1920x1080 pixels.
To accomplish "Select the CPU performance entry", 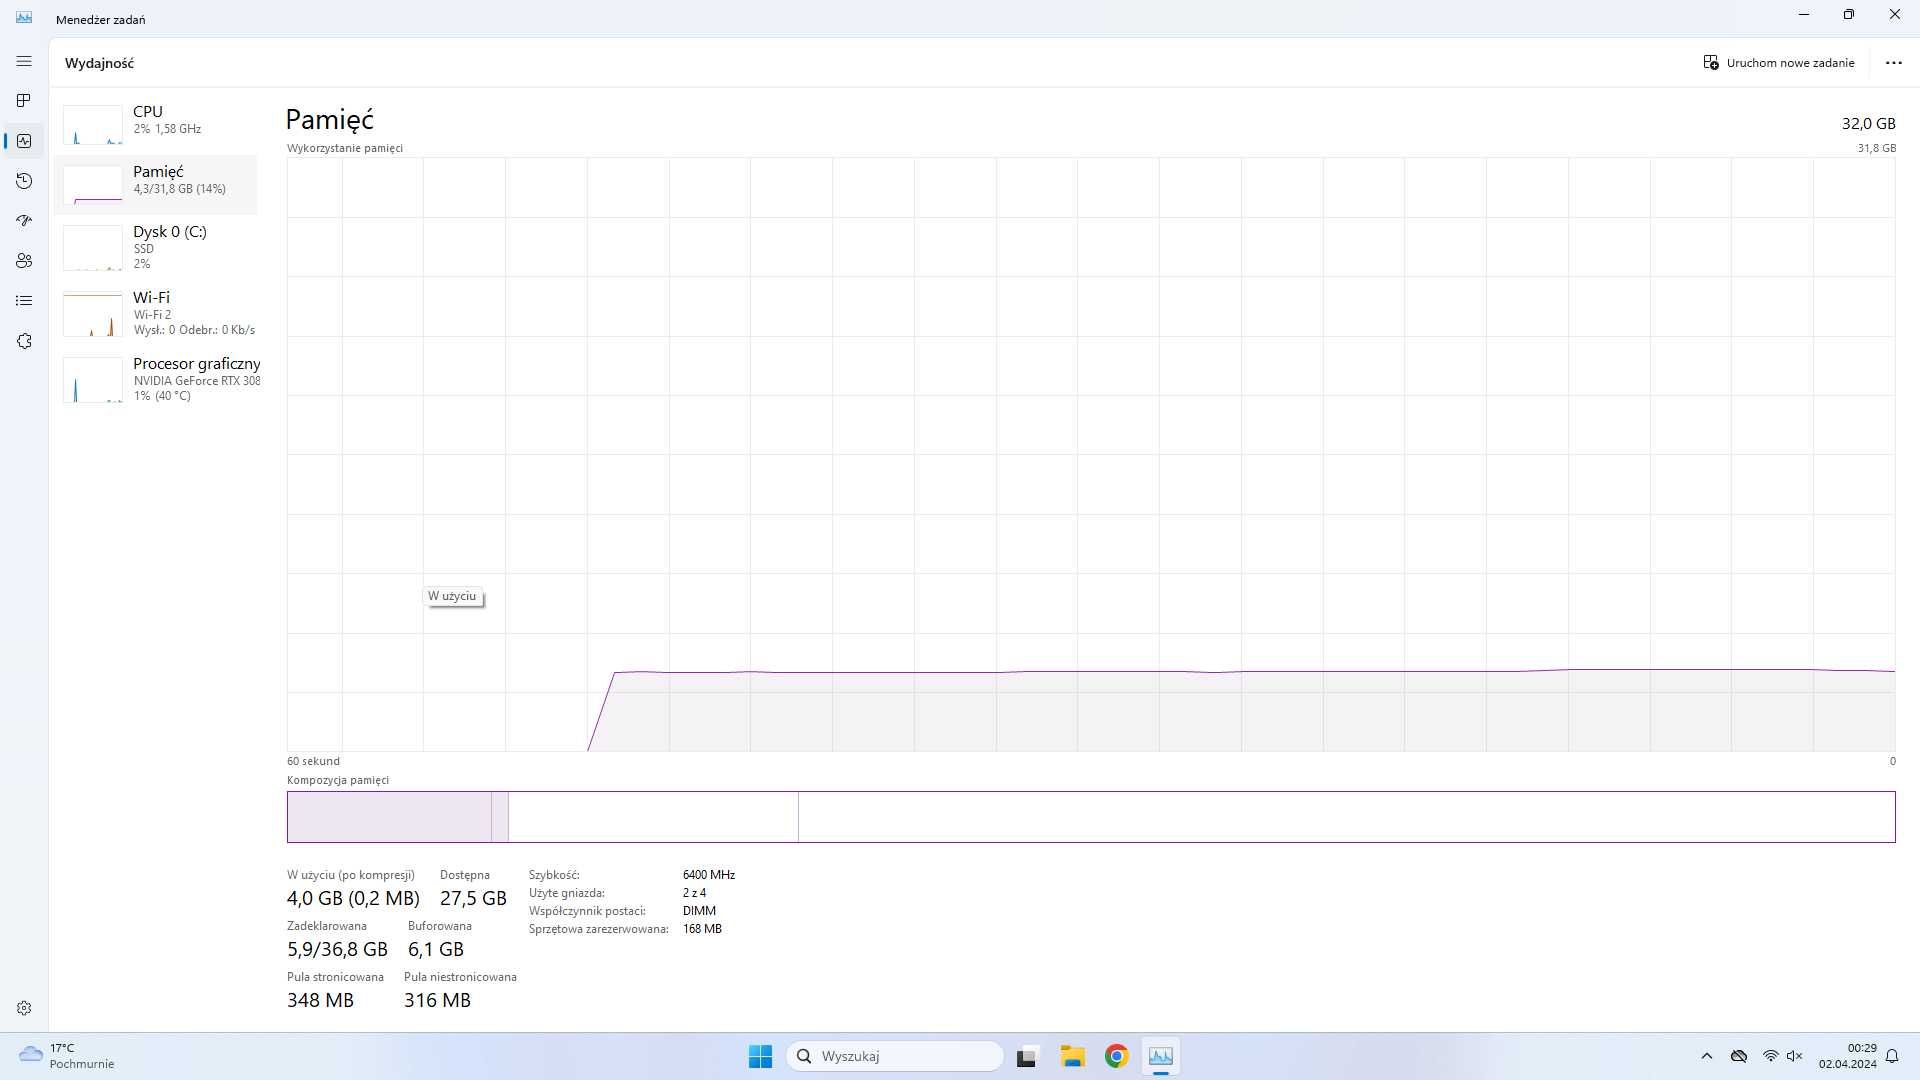I will pos(157,124).
